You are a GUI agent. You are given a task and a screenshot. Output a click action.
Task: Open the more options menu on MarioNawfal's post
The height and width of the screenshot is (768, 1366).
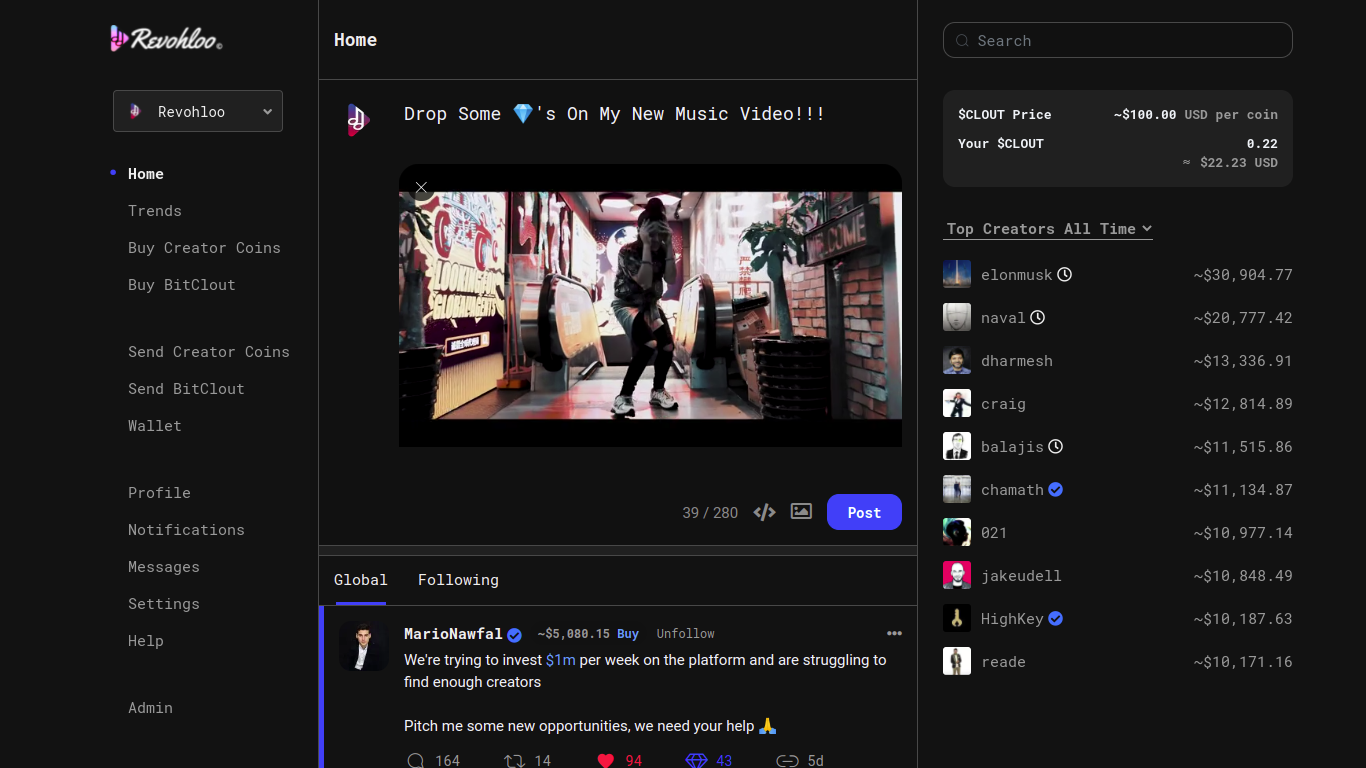894,633
